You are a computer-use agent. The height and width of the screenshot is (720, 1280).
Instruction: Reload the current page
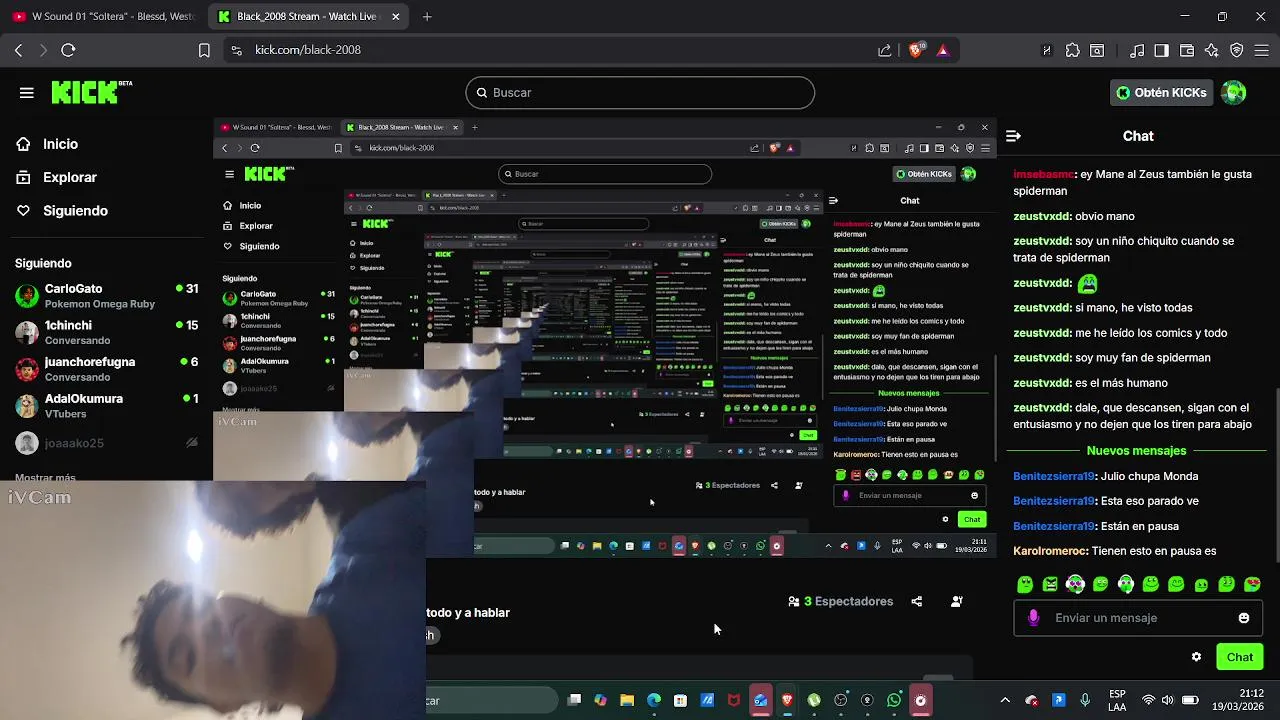click(x=68, y=50)
